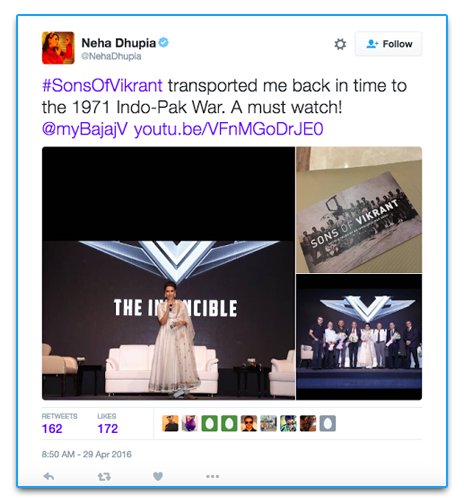Visit the @myBajajV mention
This screenshot has width=464, height=500.
[85, 129]
